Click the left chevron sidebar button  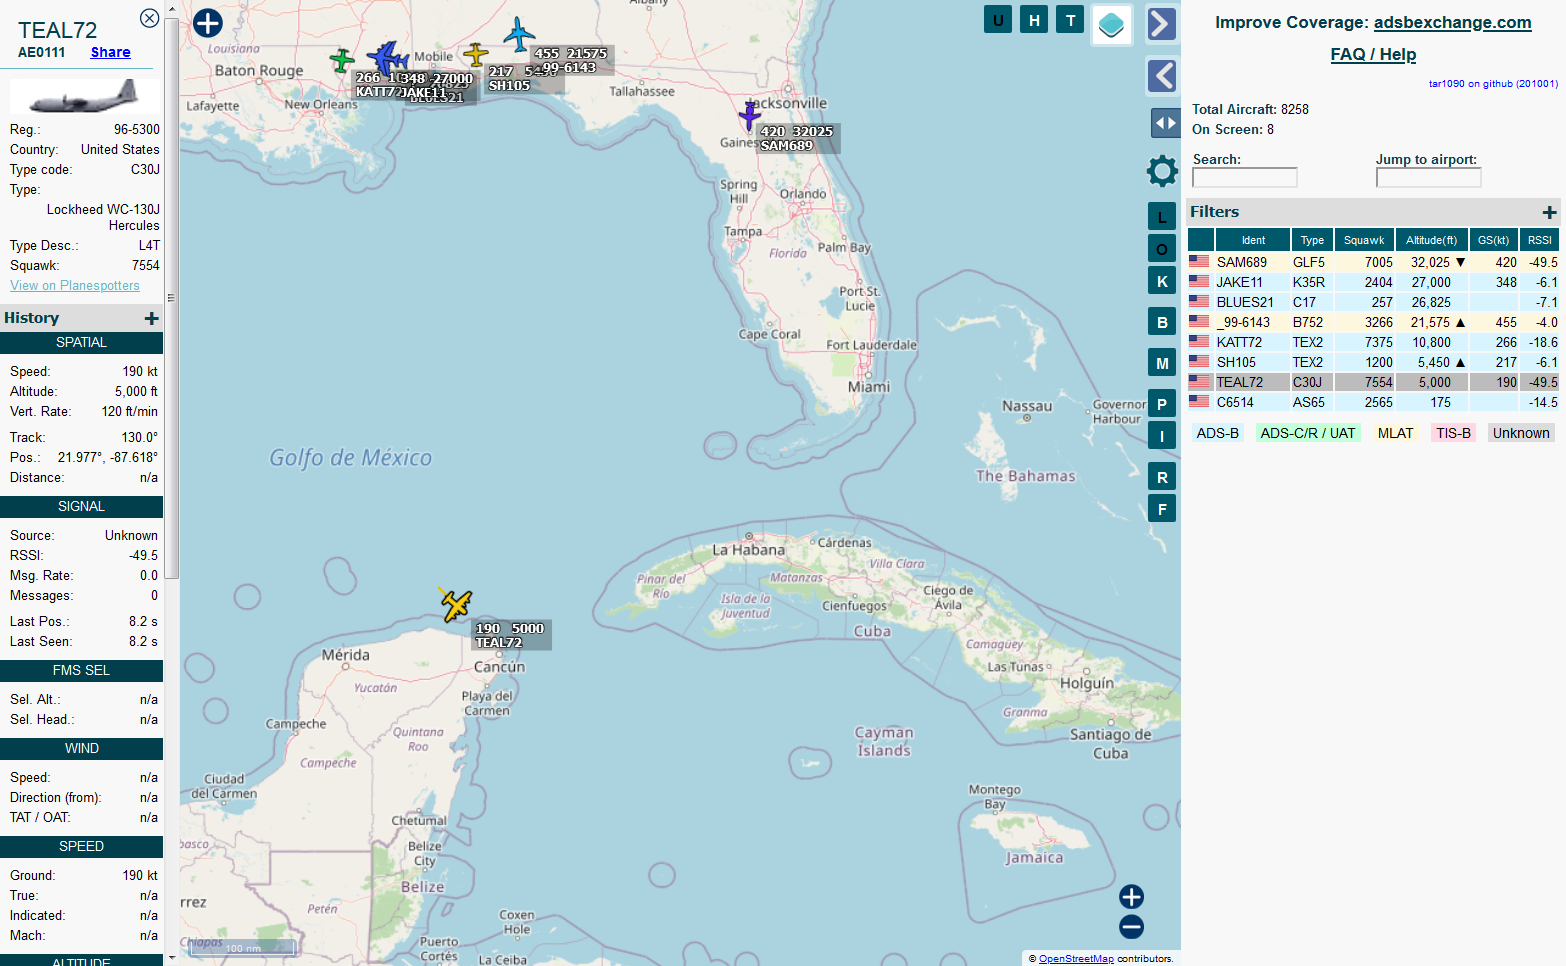1161,76
